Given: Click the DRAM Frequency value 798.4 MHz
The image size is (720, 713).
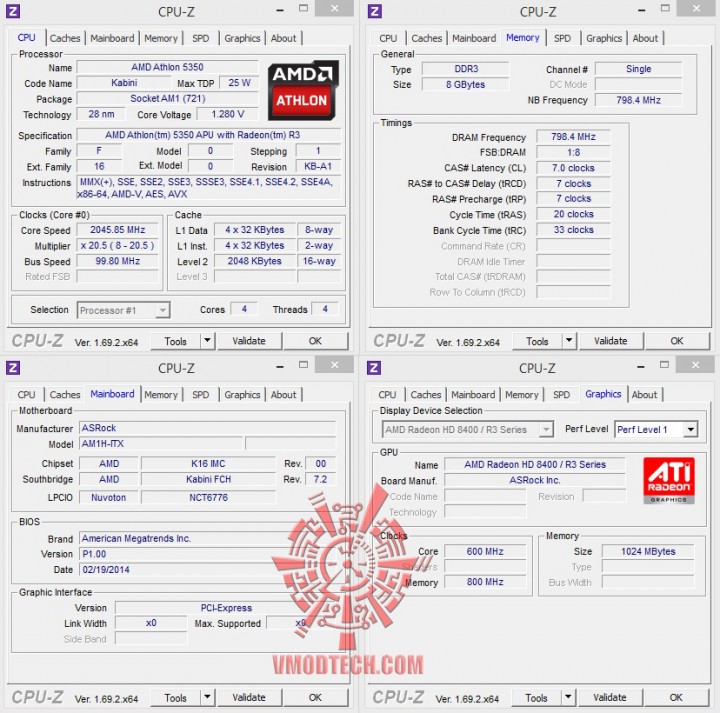Looking at the screenshot, I should point(573,136).
